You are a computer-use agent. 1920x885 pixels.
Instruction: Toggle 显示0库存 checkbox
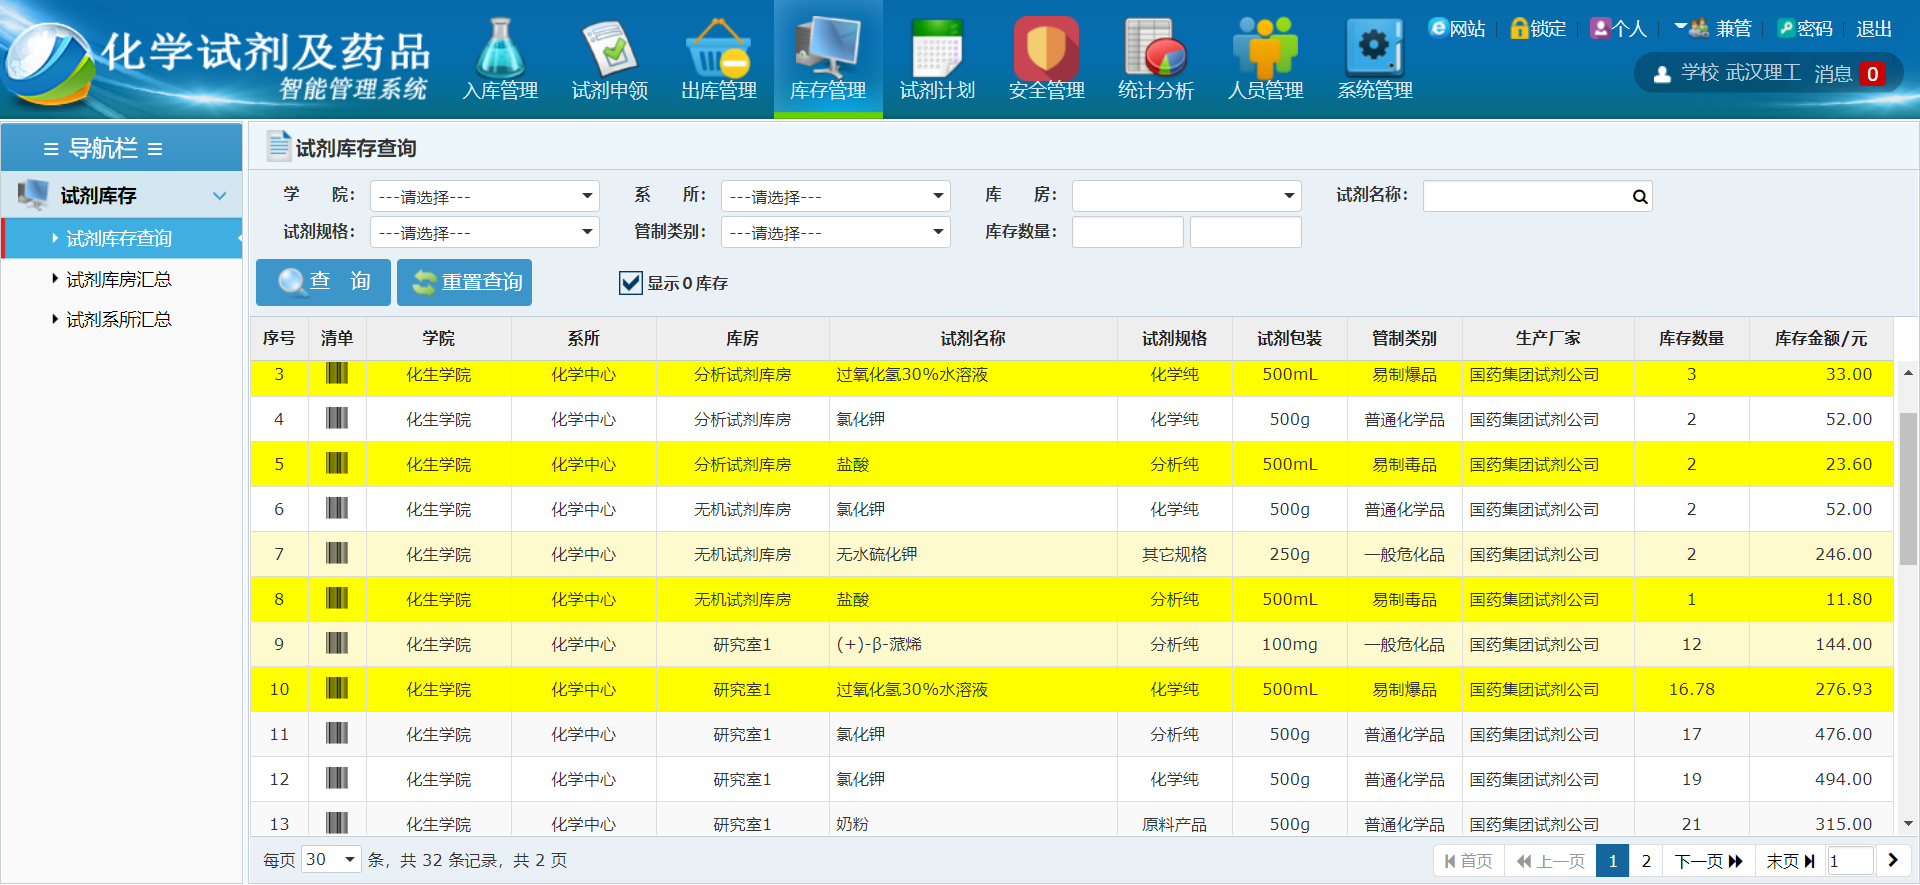point(630,283)
